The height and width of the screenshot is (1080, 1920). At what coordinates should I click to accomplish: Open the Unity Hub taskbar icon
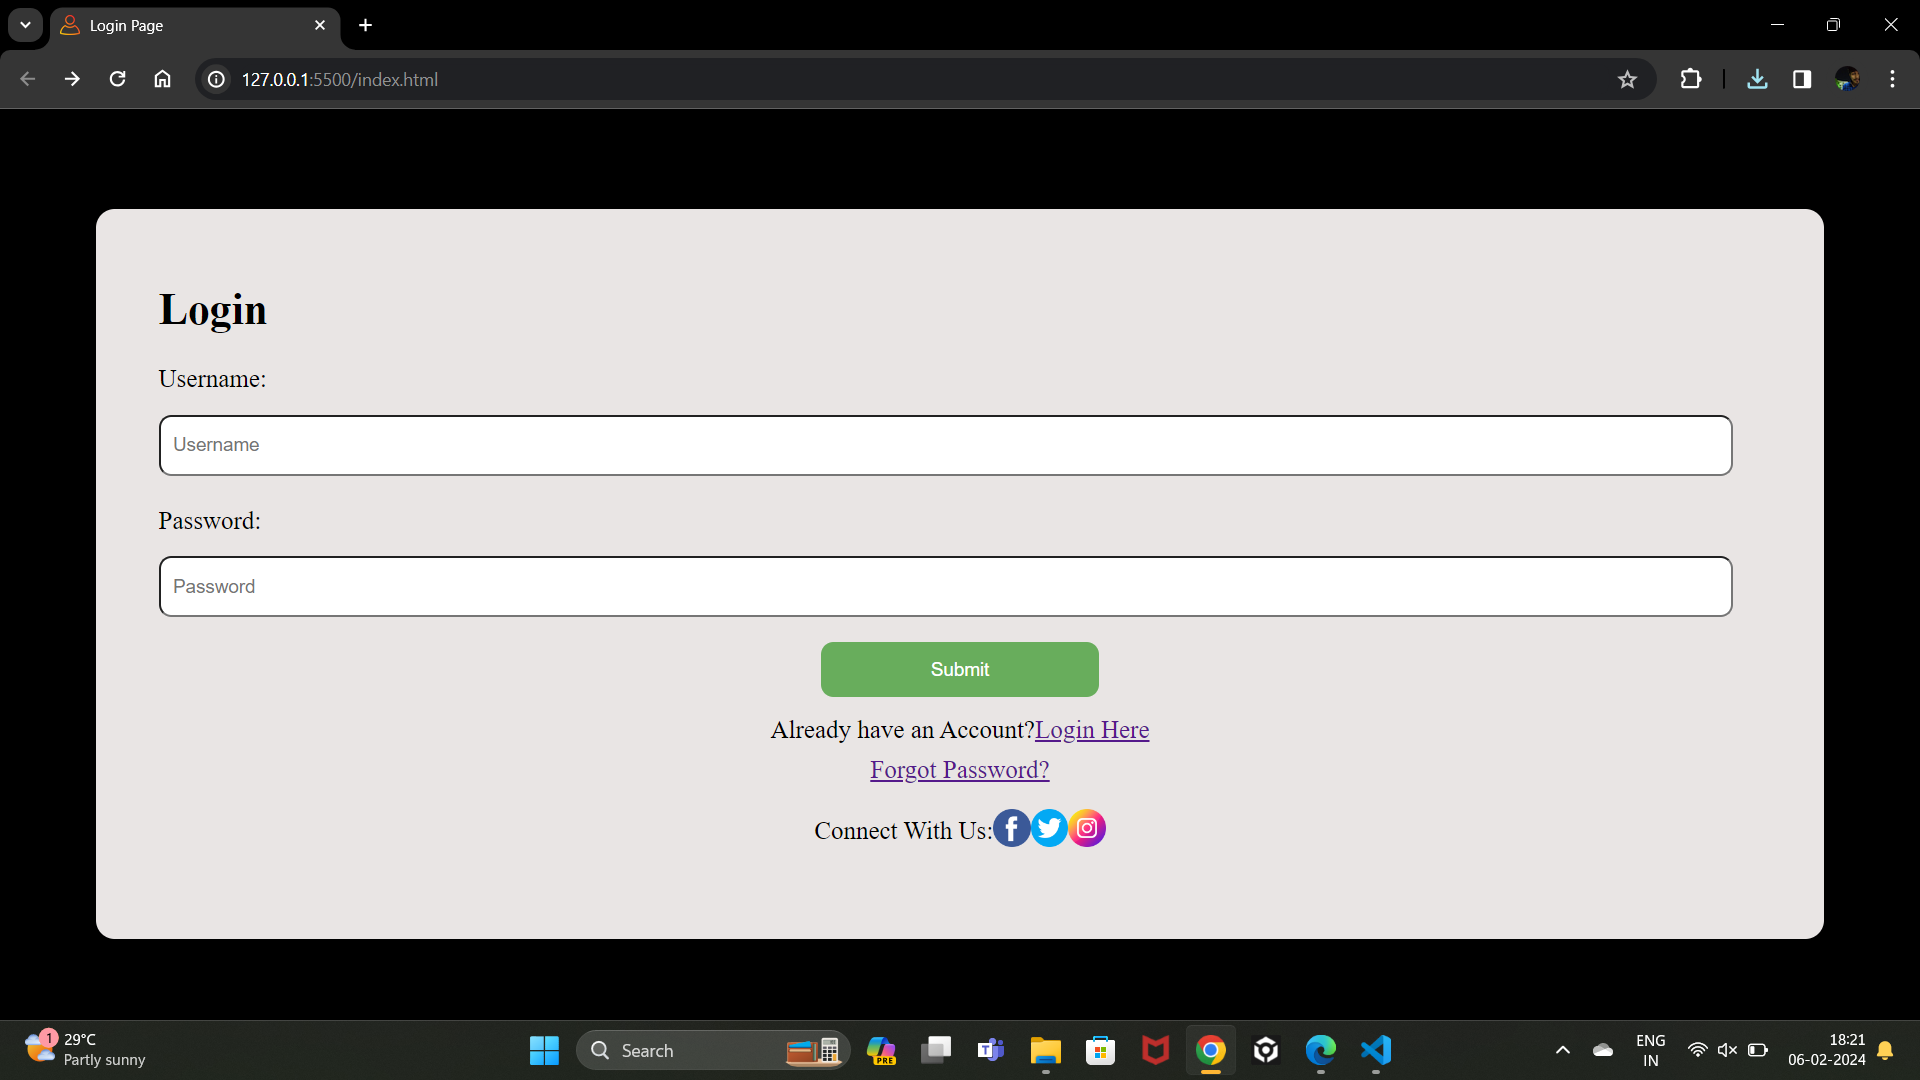[x=1266, y=1050]
